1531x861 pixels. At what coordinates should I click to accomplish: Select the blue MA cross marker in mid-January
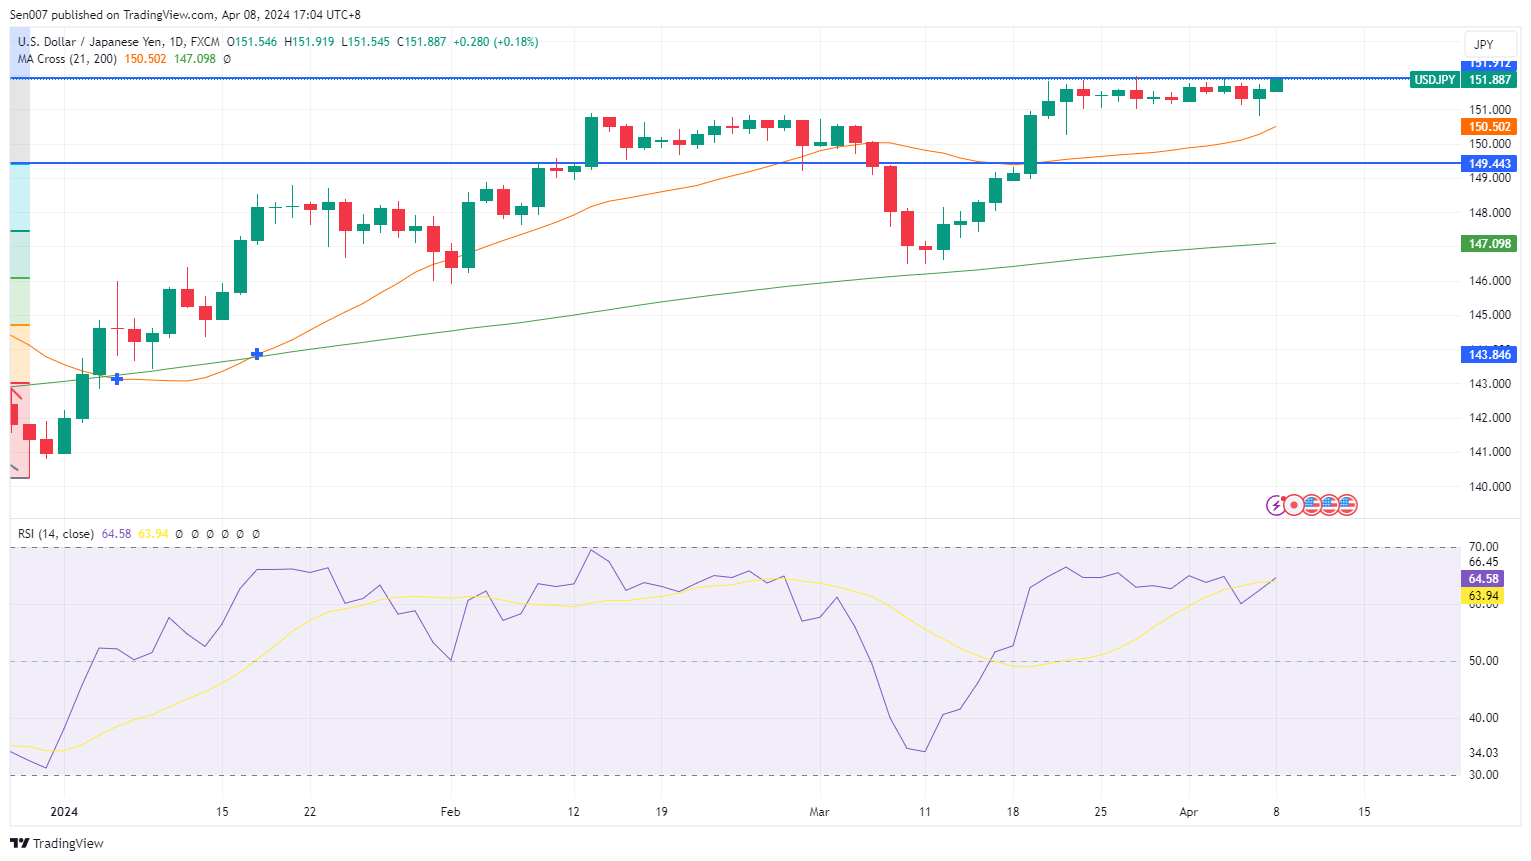click(x=257, y=354)
